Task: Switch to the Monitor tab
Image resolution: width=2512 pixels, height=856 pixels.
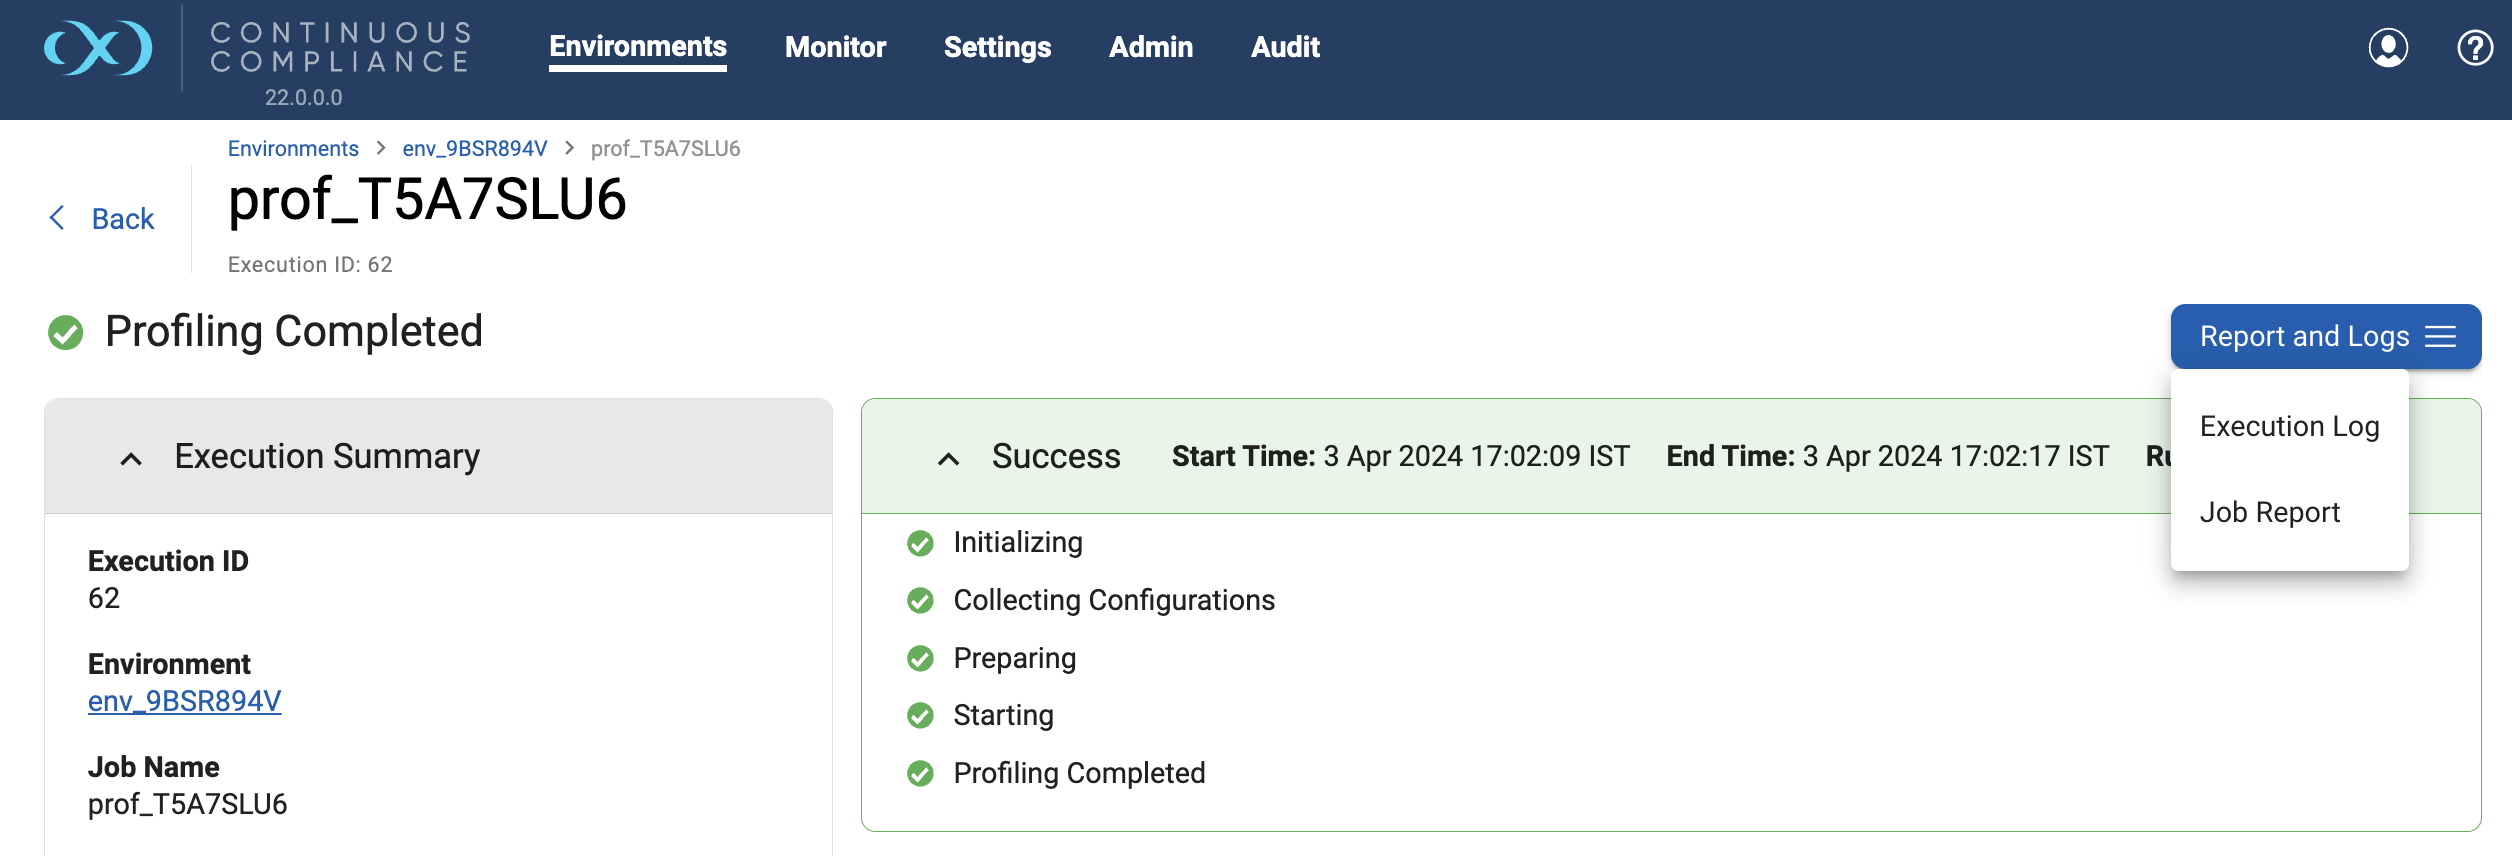Action: click(835, 47)
